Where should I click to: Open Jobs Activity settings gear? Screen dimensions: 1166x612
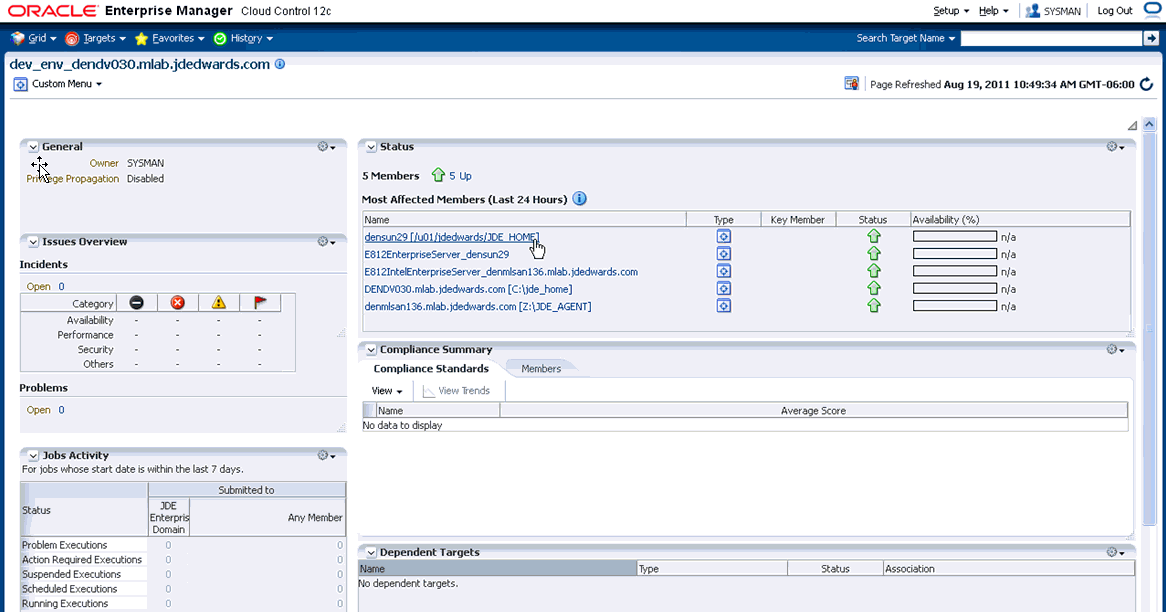(326, 455)
